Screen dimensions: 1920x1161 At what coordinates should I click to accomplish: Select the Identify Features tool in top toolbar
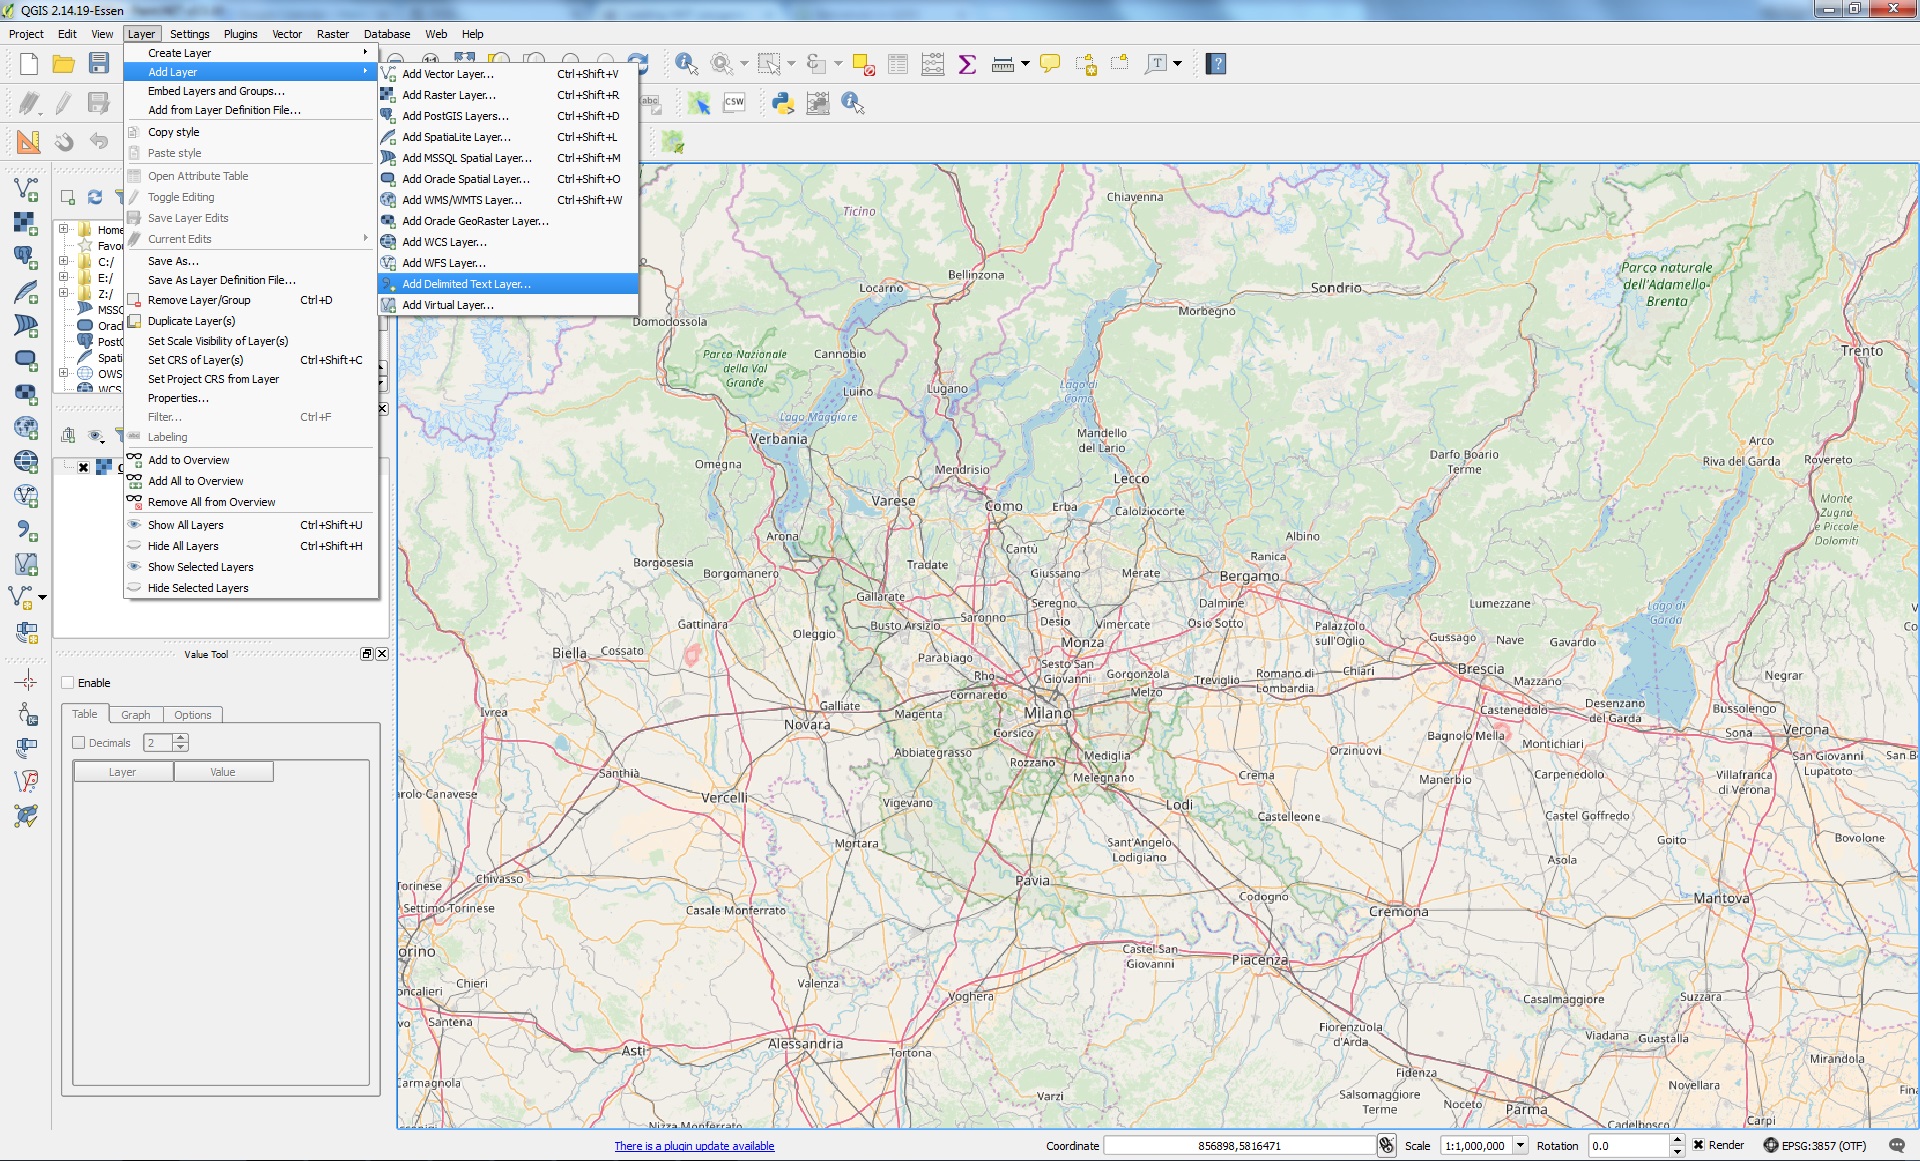[686, 64]
